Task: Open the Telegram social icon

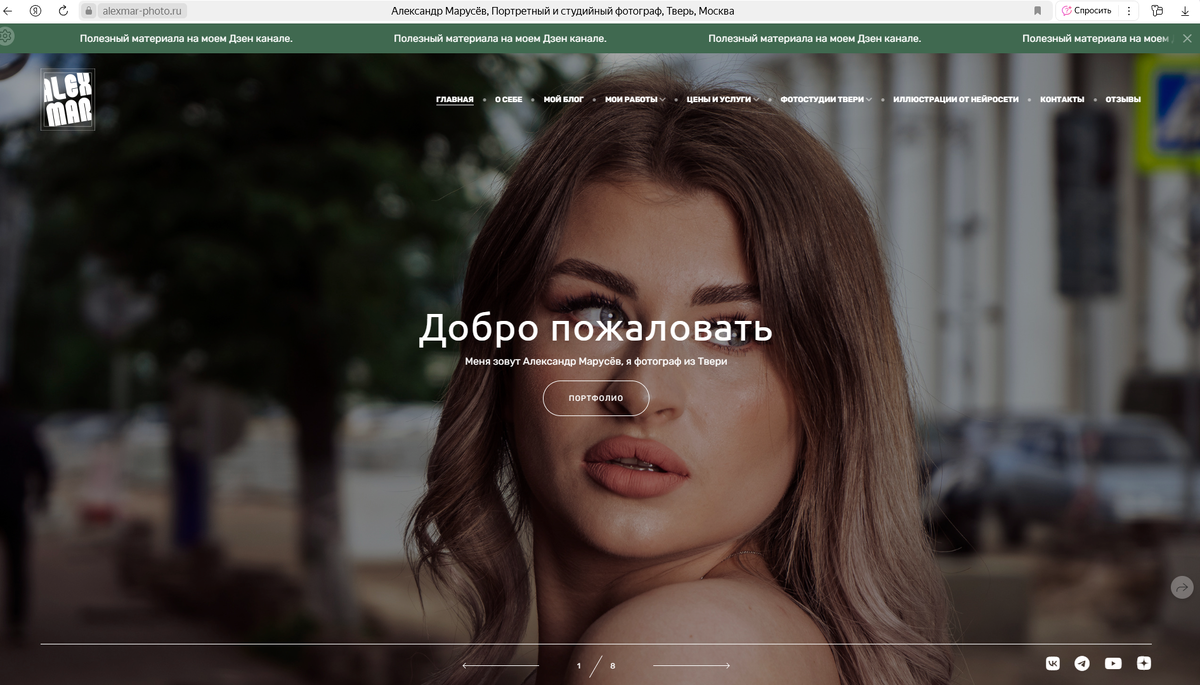Action: coord(1082,663)
